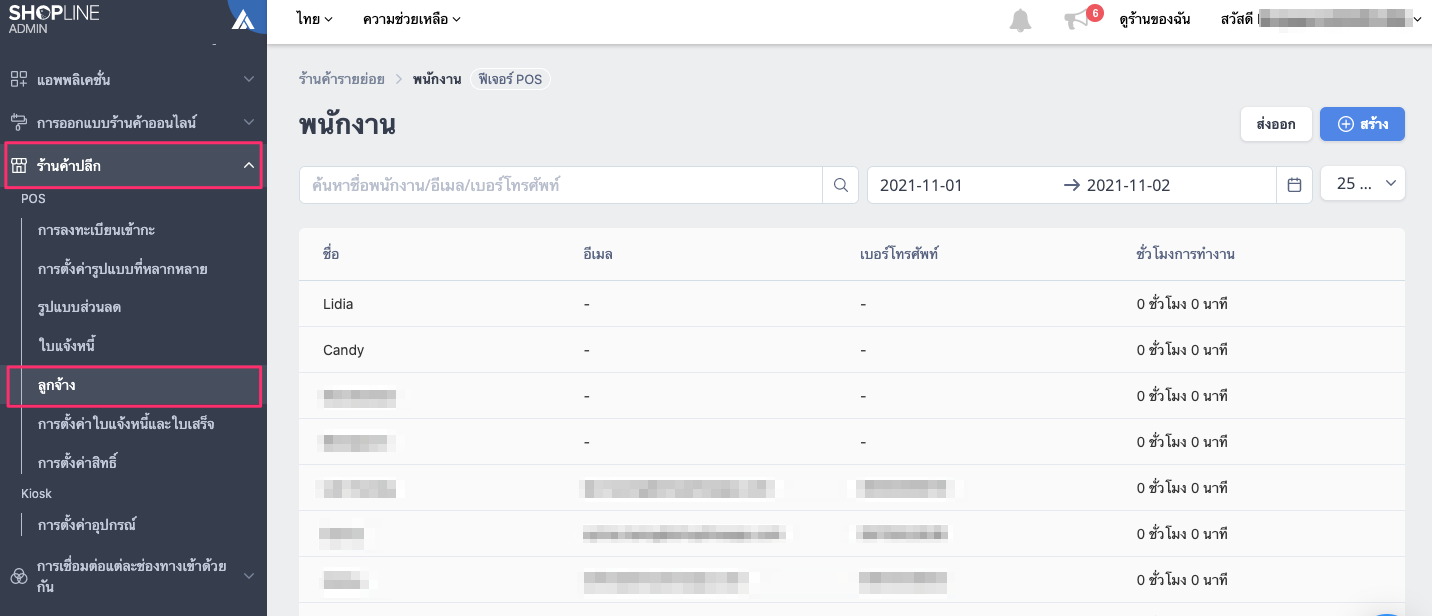Click the แอพพลิเคชั่น apps grid icon
1432x616 pixels.
18,79
